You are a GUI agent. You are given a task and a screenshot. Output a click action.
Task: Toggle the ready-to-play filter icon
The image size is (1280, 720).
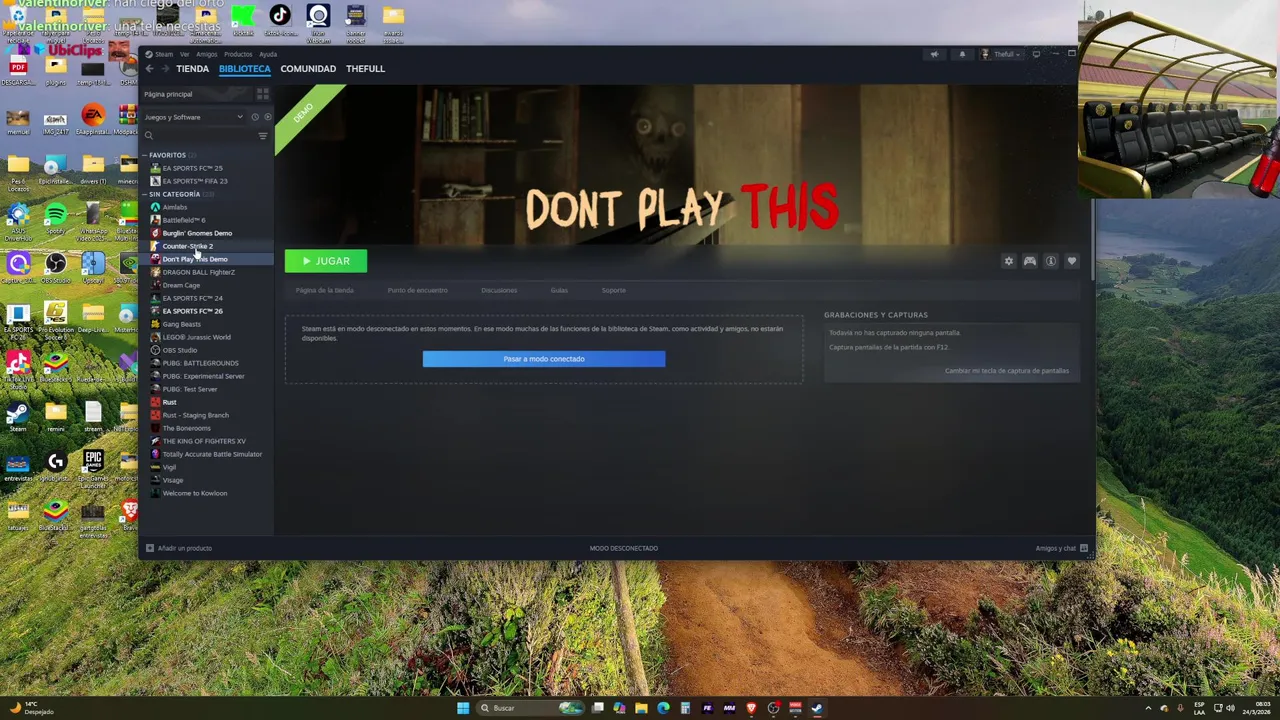point(267,117)
